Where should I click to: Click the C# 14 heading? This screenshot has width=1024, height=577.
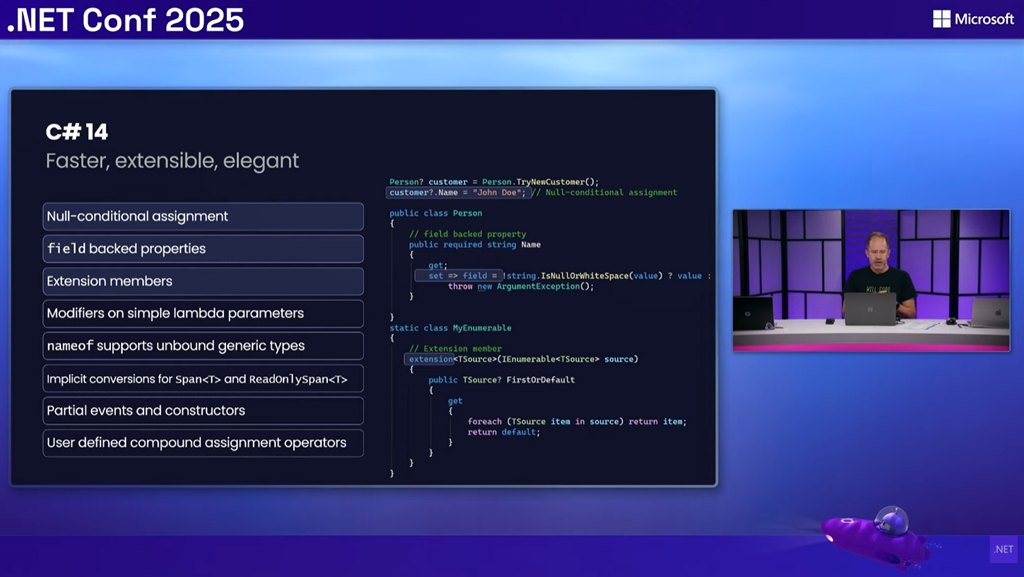[x=76, y=132]
